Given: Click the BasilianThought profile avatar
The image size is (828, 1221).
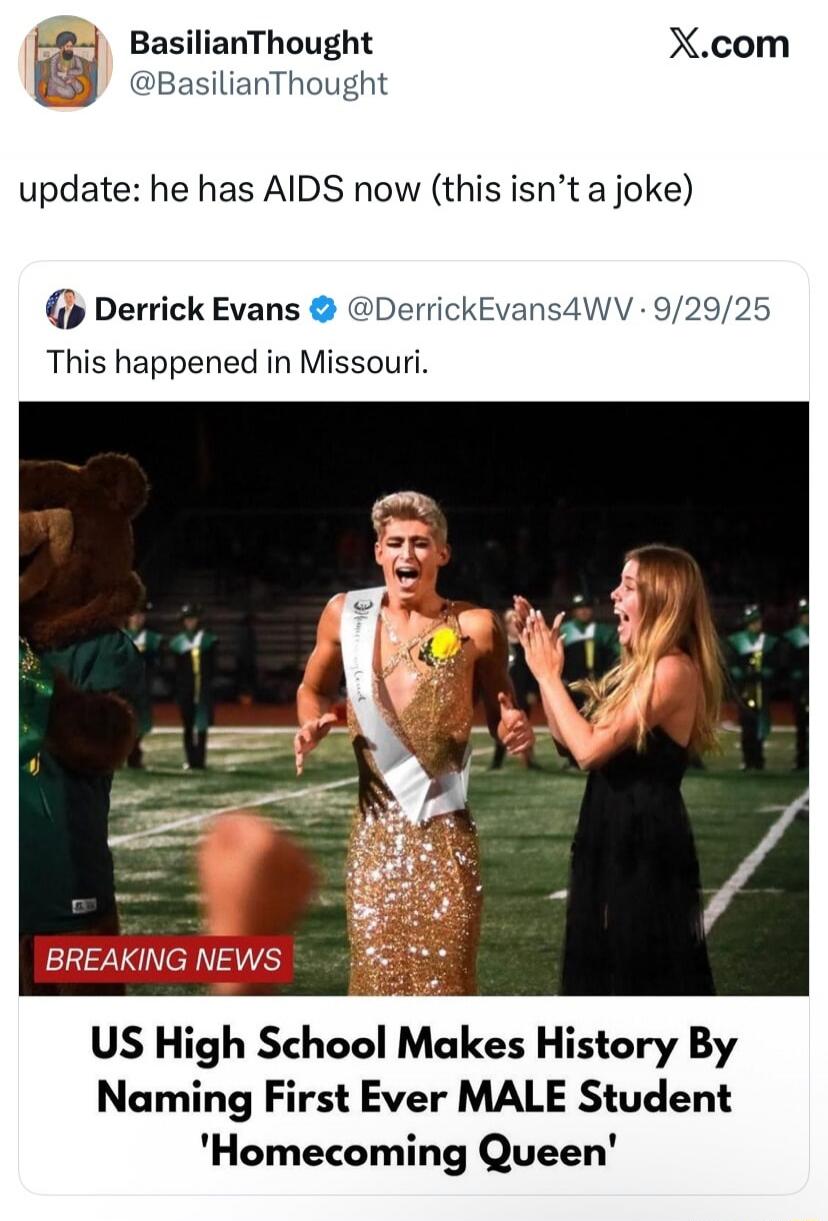Looking at the screenshot, I should (65, 62).
